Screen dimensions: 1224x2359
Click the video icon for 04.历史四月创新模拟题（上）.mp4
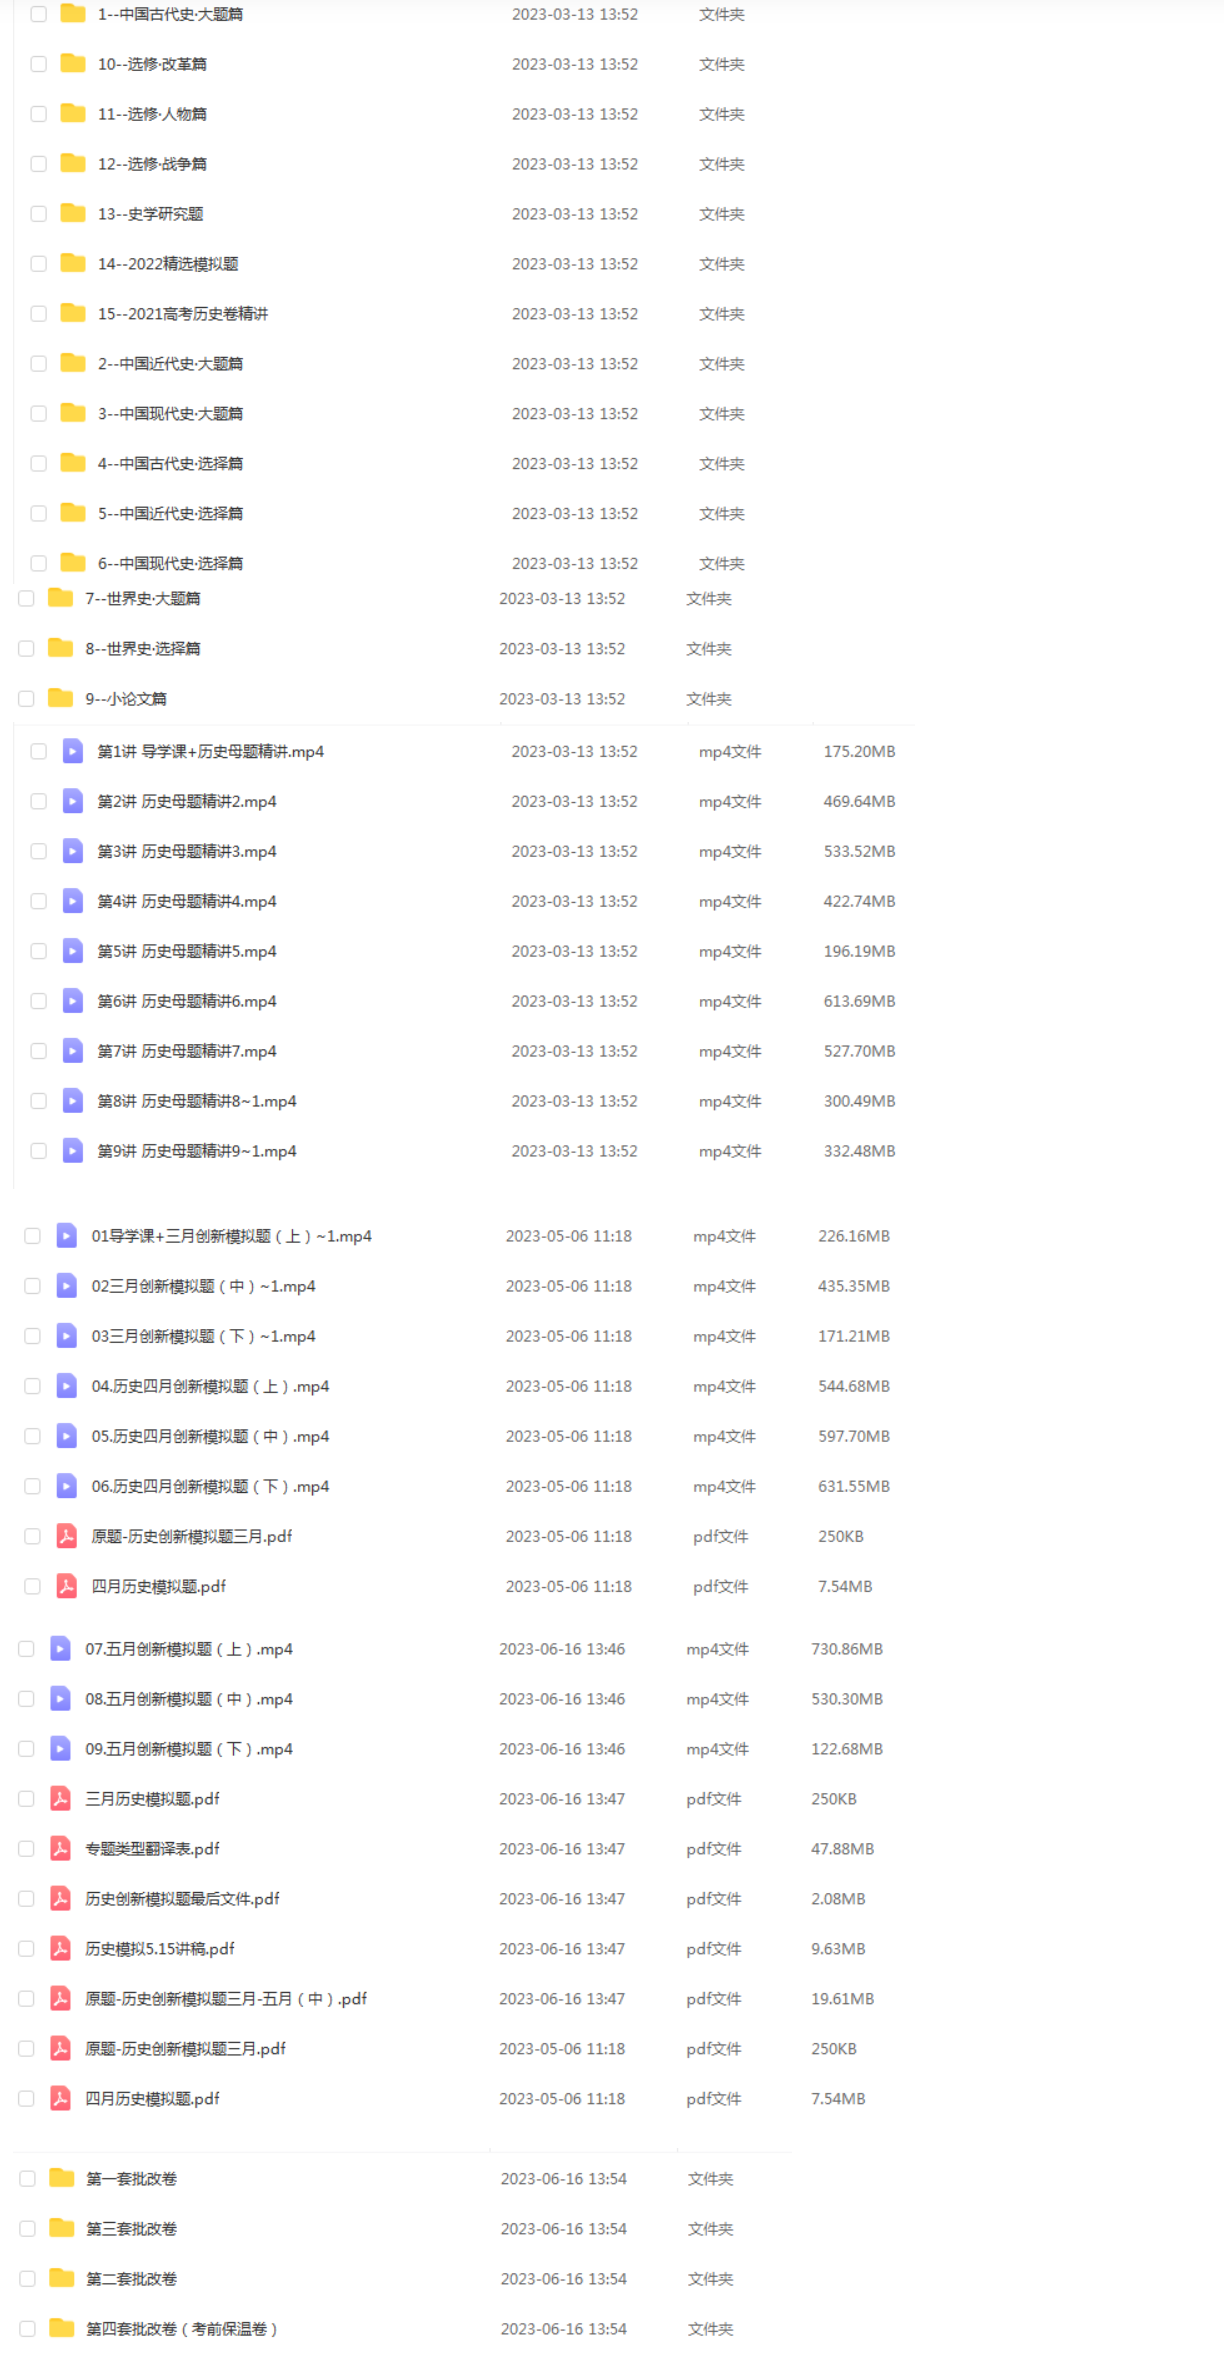click(67, 1386)
